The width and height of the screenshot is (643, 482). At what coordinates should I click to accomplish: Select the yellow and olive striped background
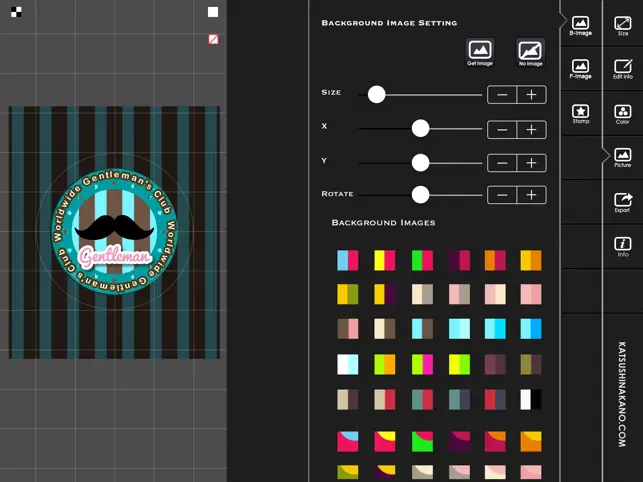tap(348, 294)
